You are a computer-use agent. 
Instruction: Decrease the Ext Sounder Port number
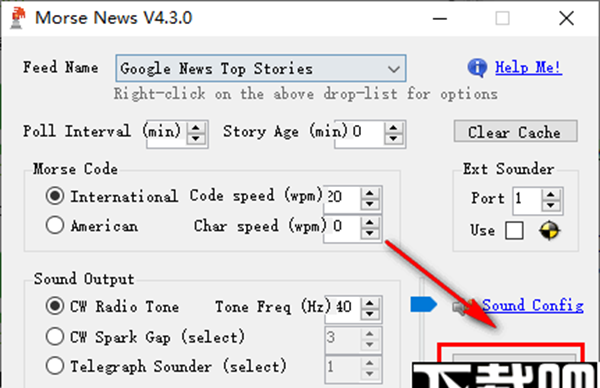(x=551, y=206)
